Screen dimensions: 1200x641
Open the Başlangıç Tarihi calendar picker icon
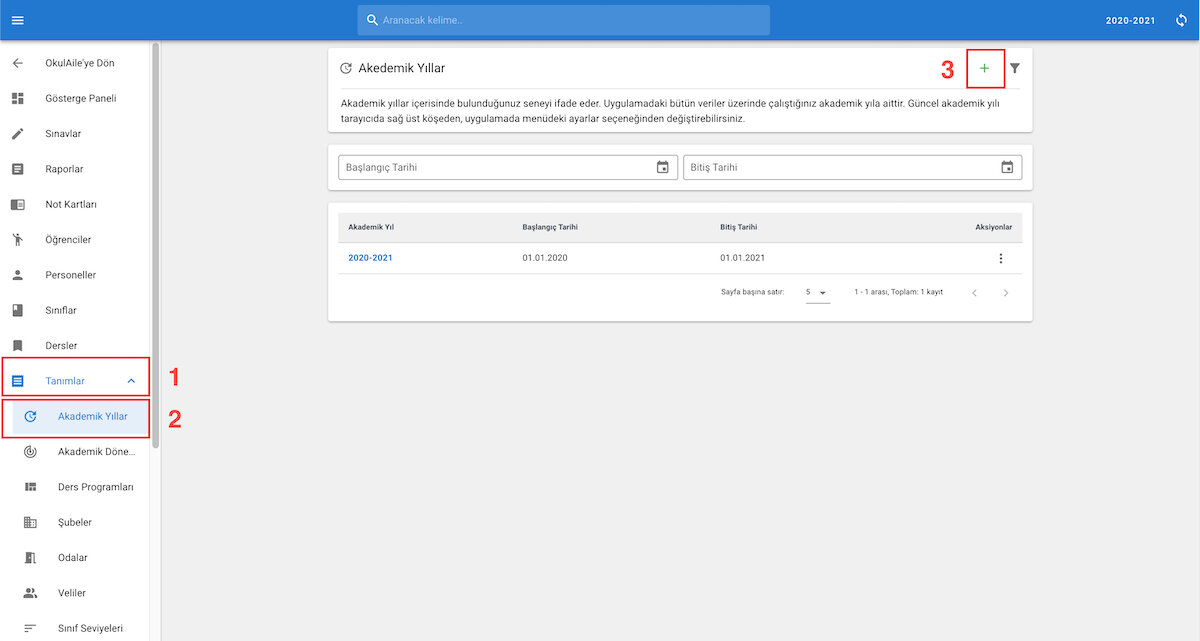click(x=662, y=167)
